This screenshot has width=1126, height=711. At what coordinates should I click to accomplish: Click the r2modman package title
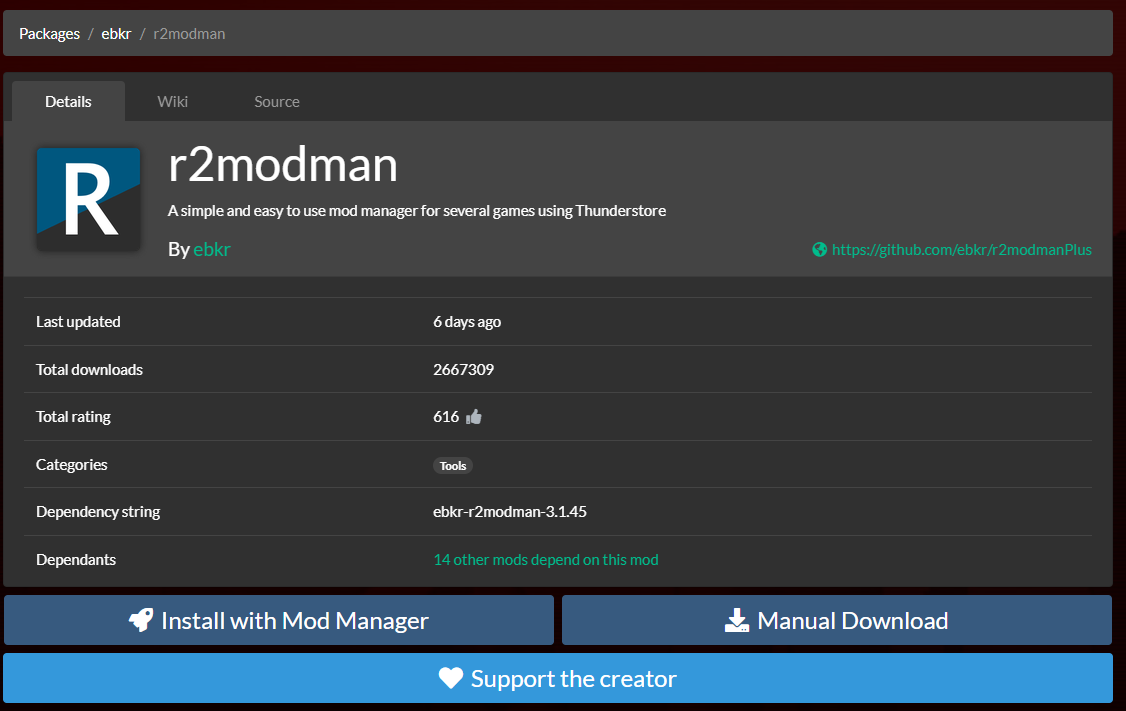pyautogui.click(x=283, y=164)
